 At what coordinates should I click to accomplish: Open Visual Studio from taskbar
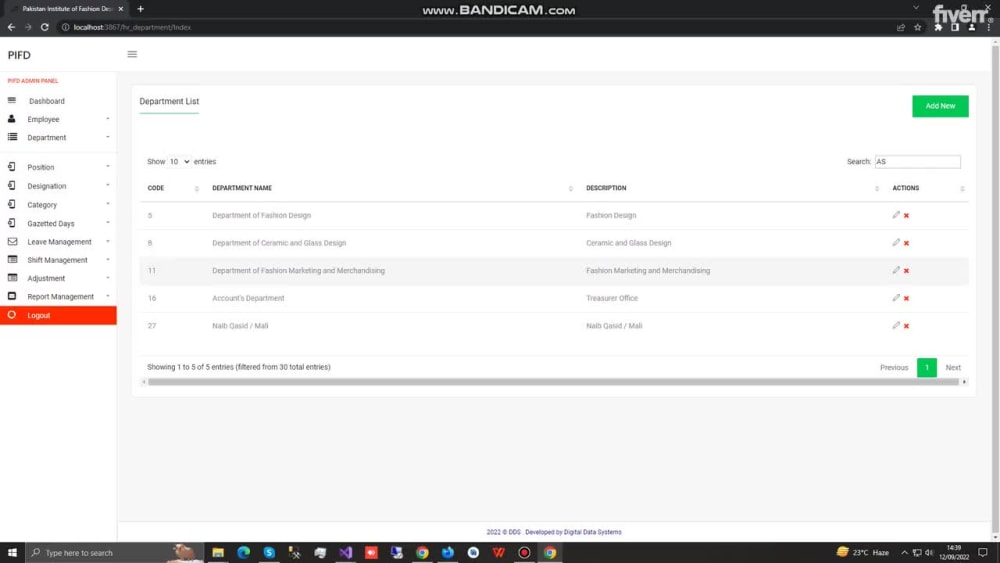pos(346,553)
